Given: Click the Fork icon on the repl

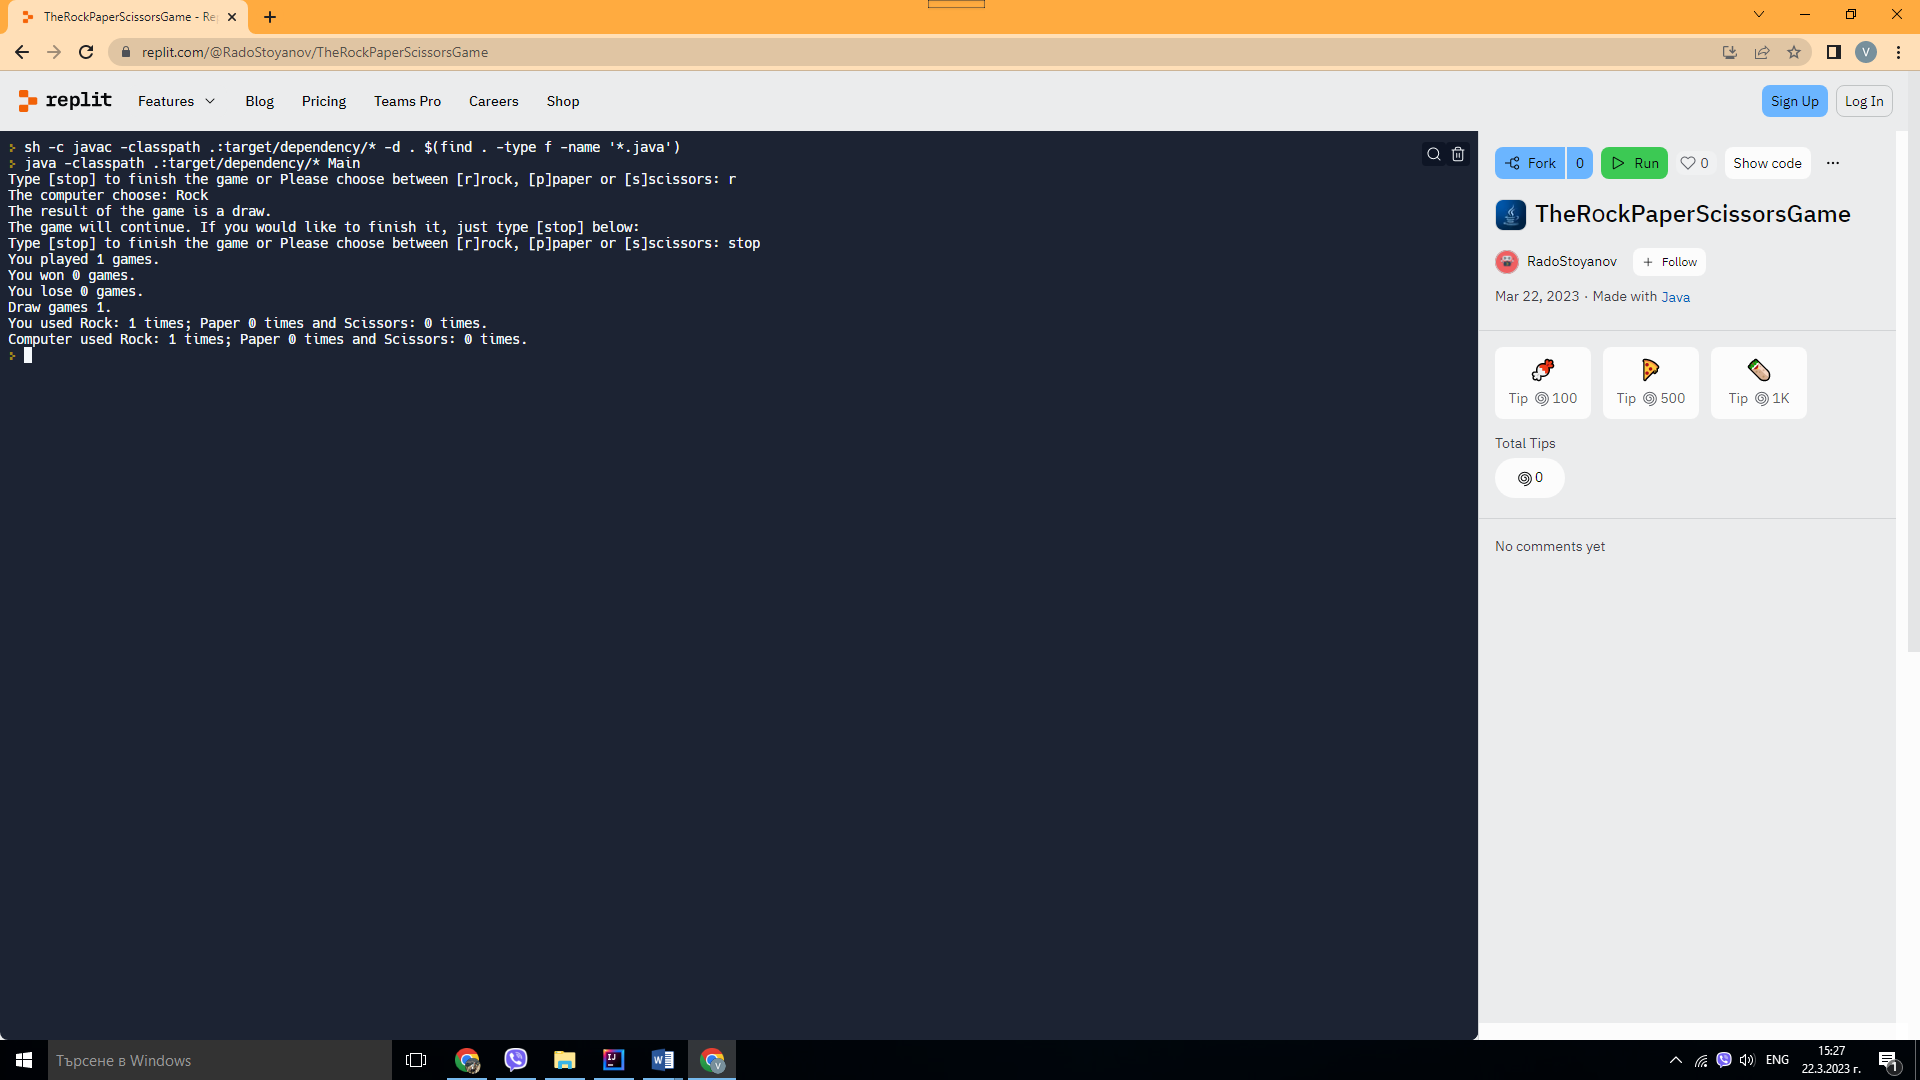Looking at the screenshot, I should [x=1515, y=162].
